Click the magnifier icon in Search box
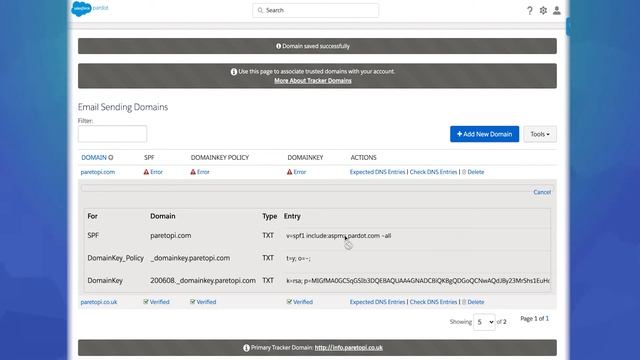The height and width of the screenshot is (360, 640). [x=260, y=10]
